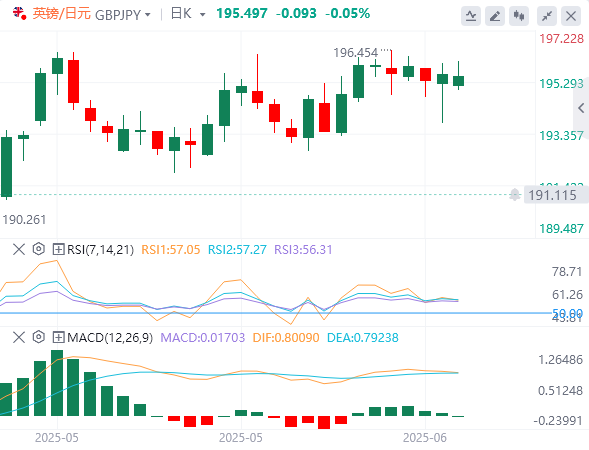Open the line chart type icon

click(471, 16)
